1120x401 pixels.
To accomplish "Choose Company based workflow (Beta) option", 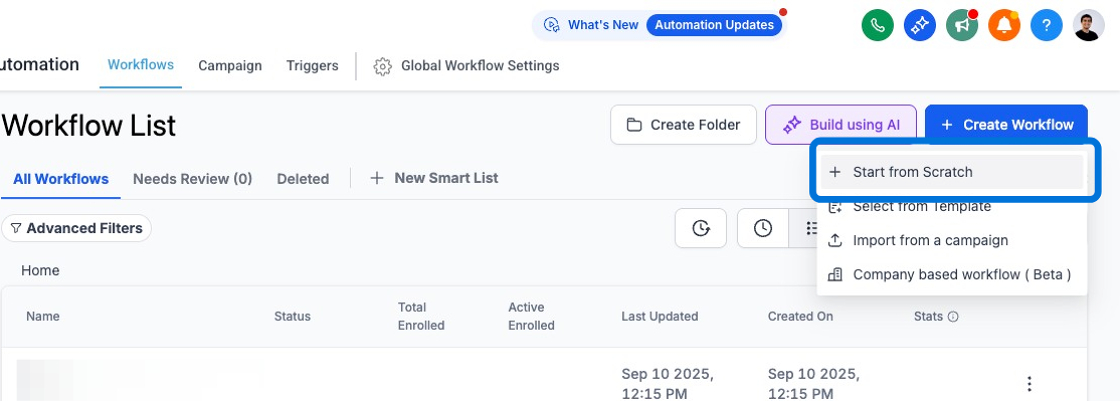I will (x=952, y=275).
